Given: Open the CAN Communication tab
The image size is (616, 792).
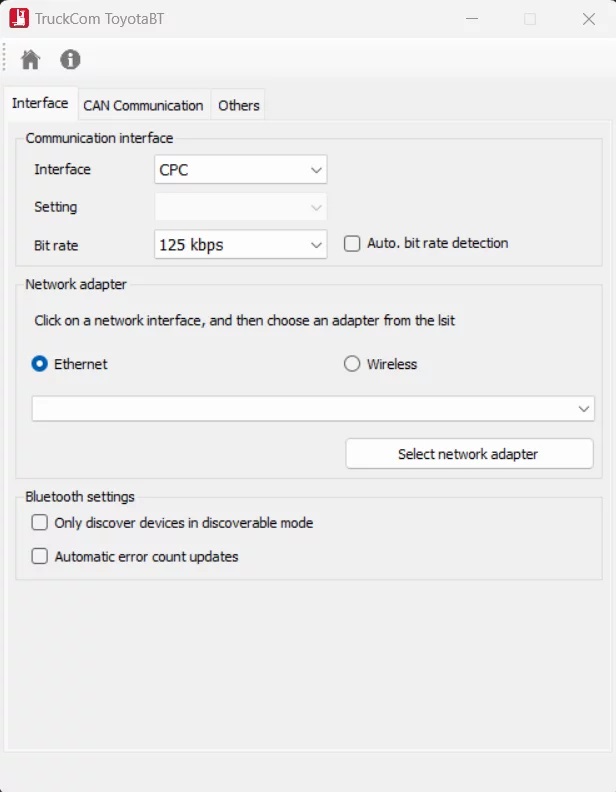Looking at the screenshot, I should [143, 106].
